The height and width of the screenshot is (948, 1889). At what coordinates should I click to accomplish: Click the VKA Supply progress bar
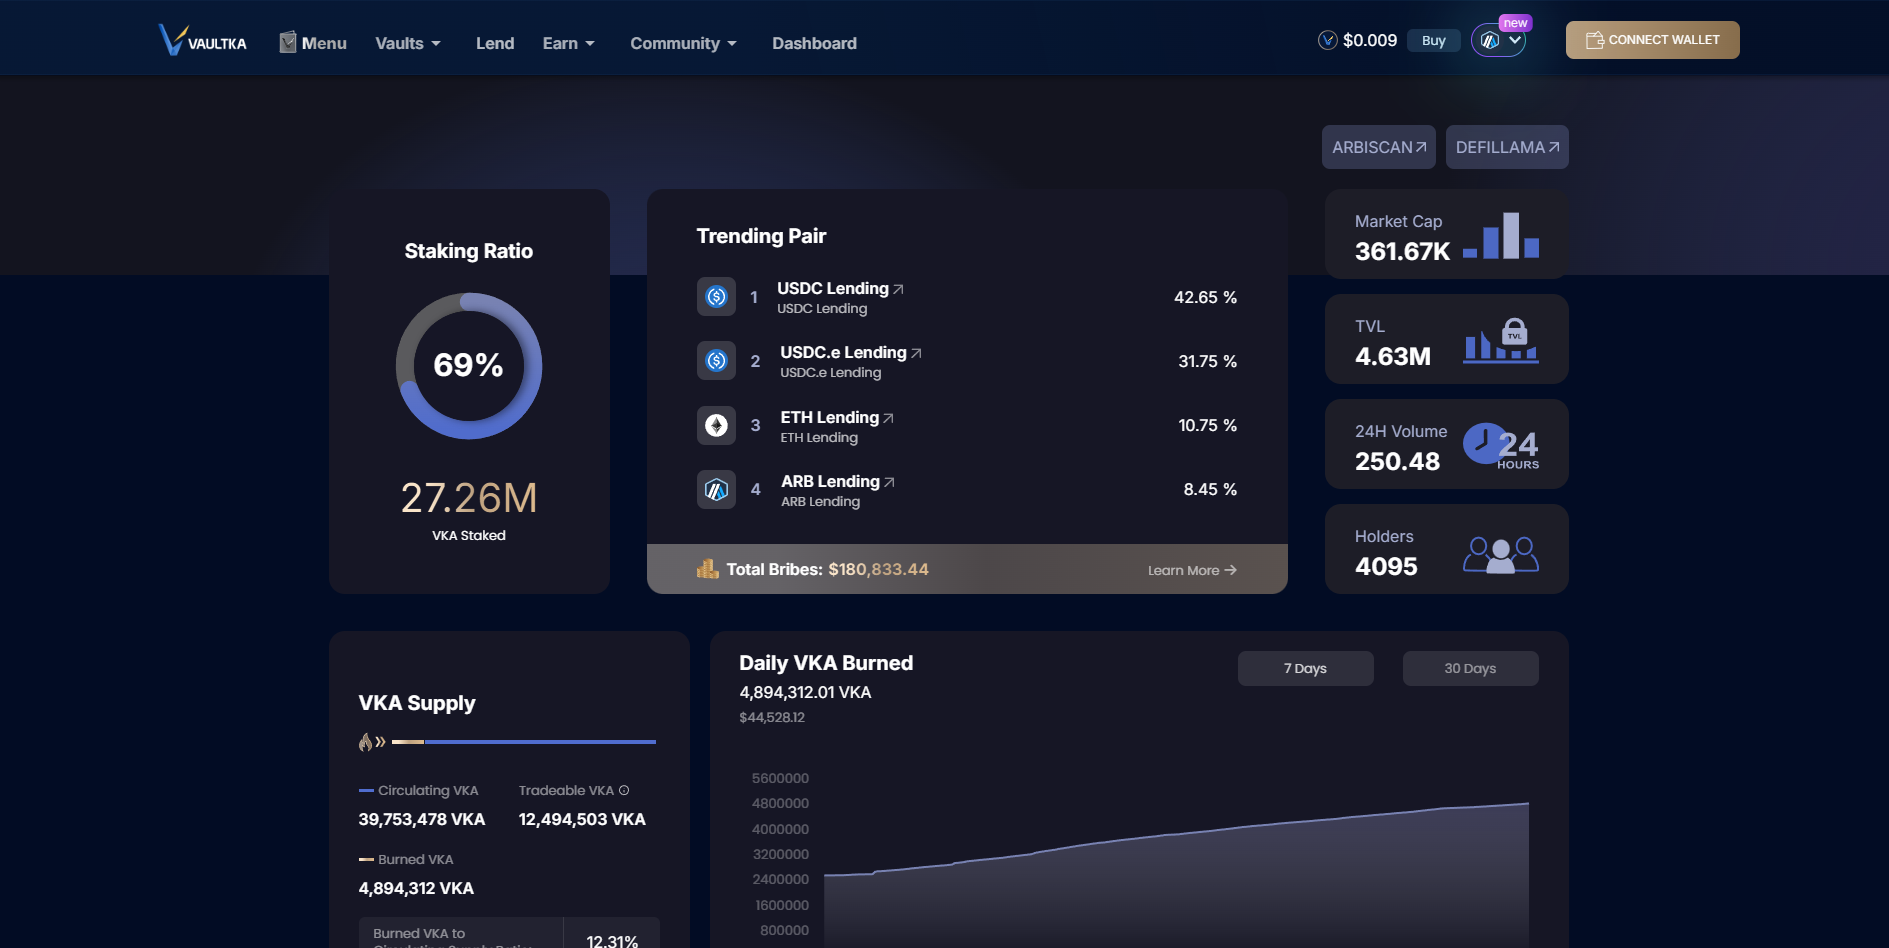coord(524,742)
